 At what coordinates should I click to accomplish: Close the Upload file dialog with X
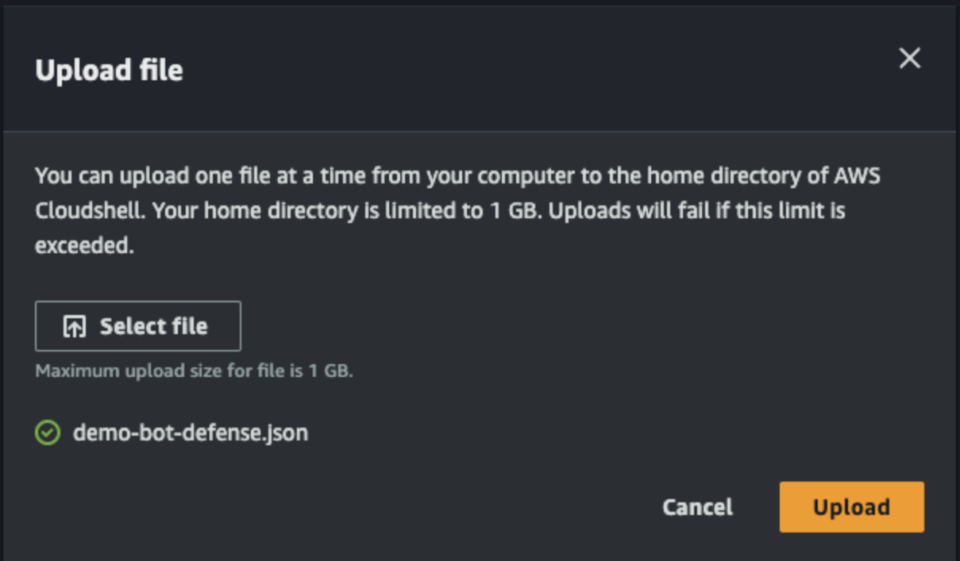coord(910,58)
